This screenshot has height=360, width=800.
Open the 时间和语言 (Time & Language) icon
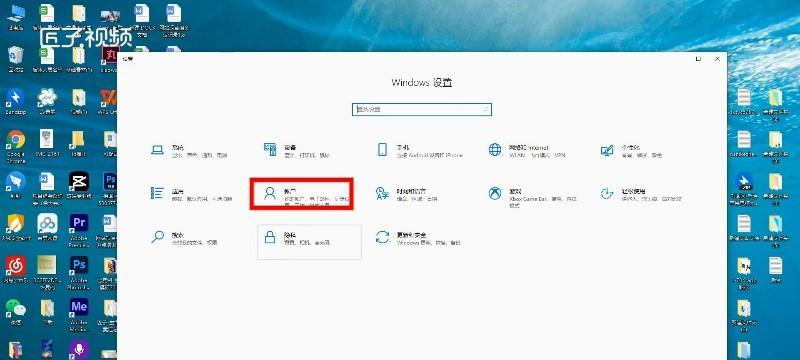point(382,193)
